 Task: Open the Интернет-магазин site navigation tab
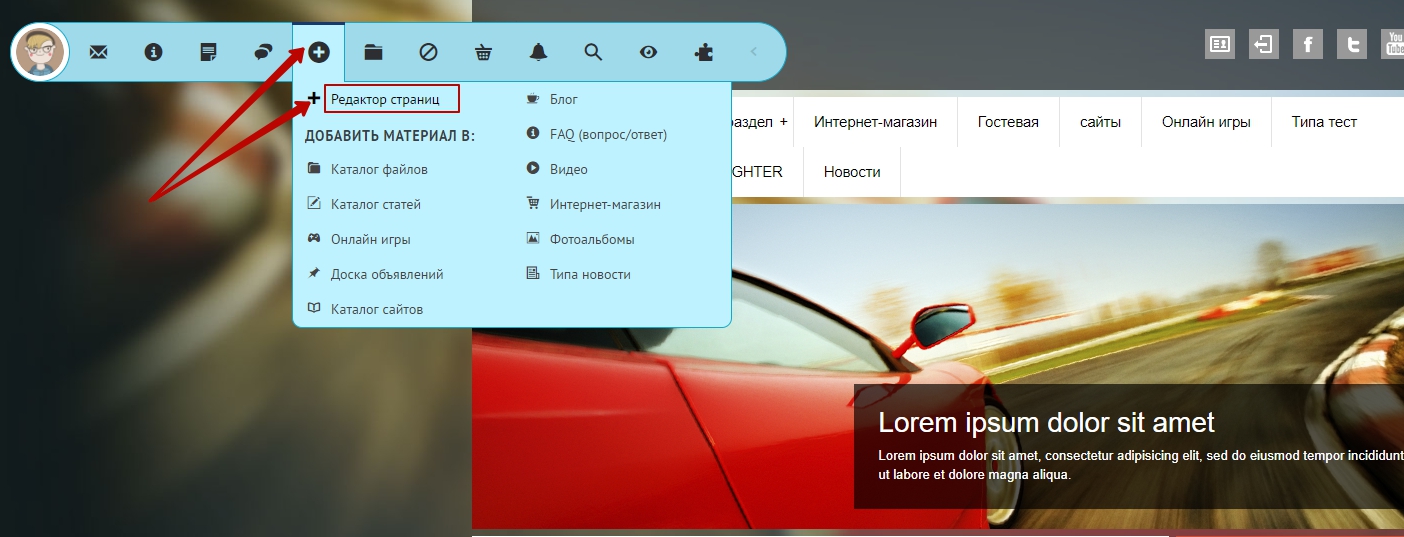(875, 122)
